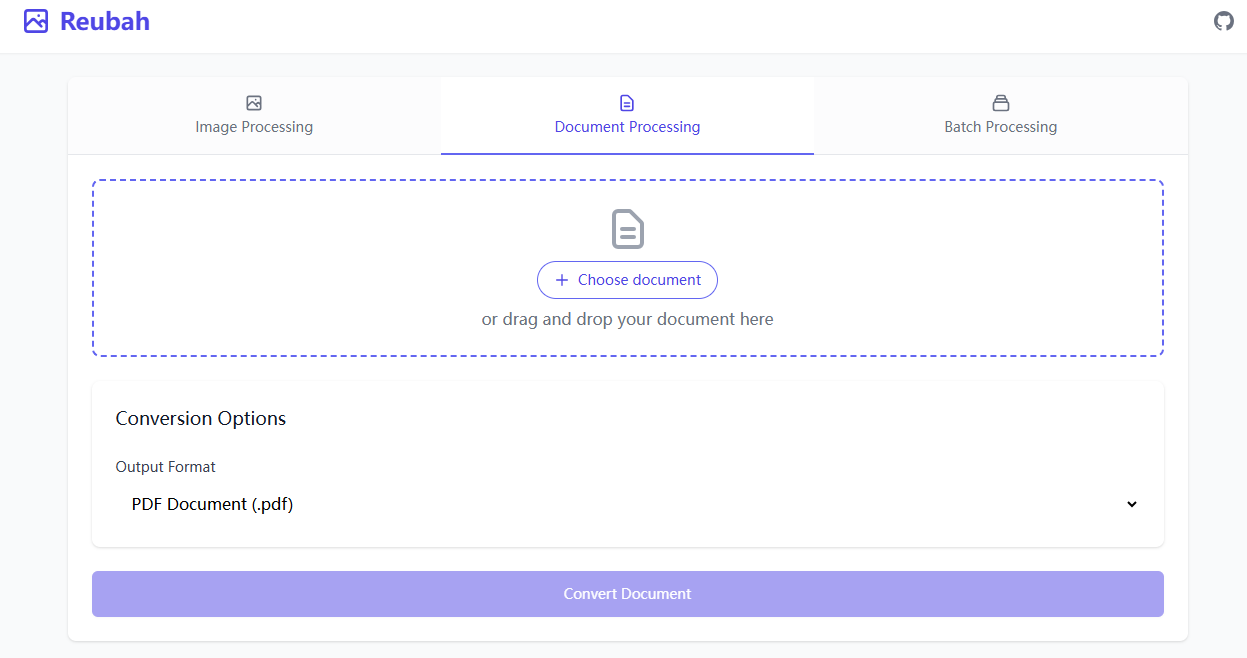Switch to the Image Processing tab
This screenshot has width=1247, height=658.
[254, 116]
